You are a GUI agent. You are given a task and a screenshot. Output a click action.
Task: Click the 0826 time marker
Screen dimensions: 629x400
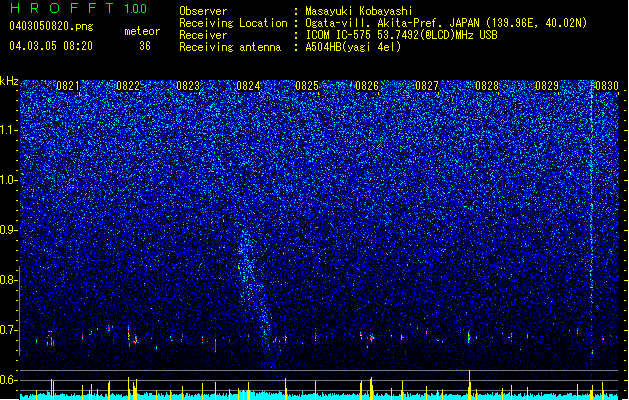pos(367,86)
